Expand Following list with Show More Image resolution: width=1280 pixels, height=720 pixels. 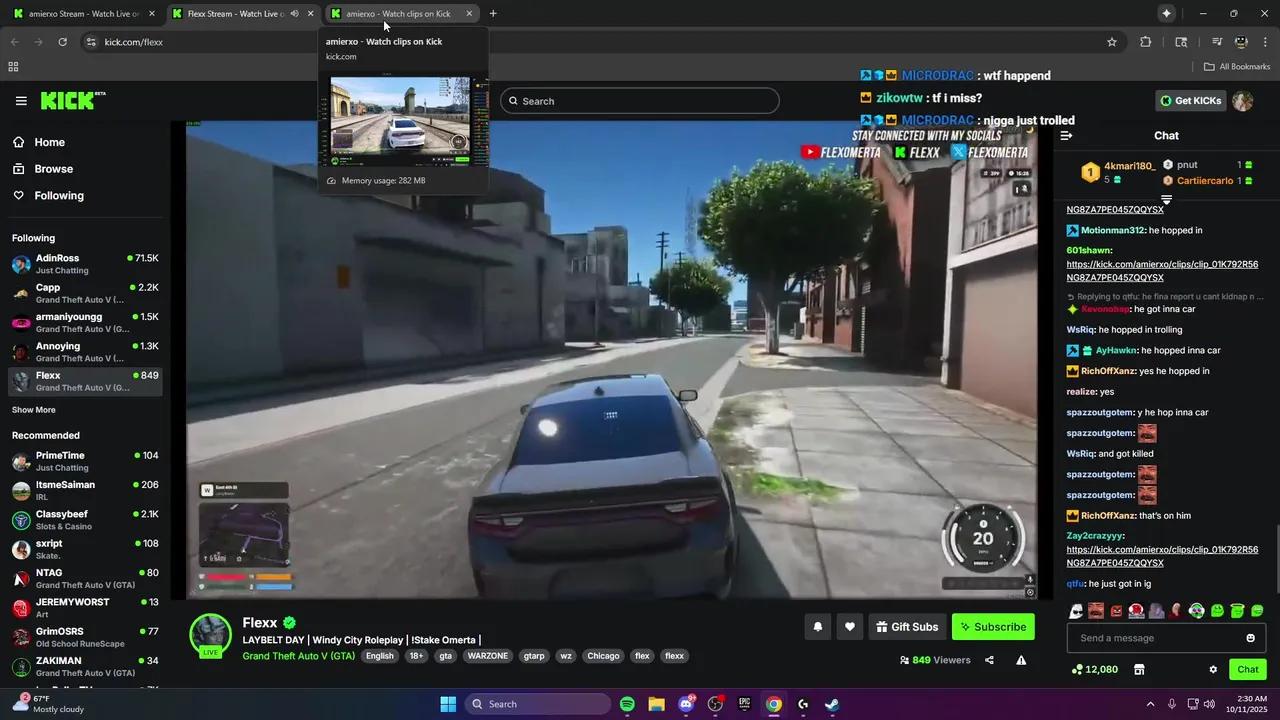pos(34,410)
